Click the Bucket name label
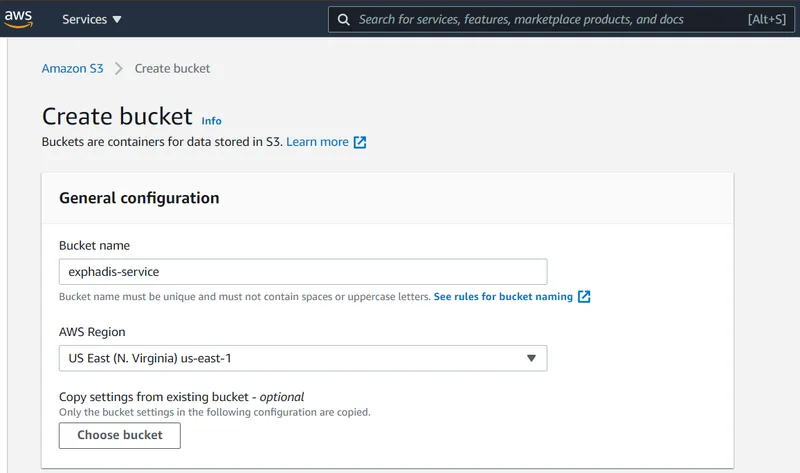 point(94,245)
